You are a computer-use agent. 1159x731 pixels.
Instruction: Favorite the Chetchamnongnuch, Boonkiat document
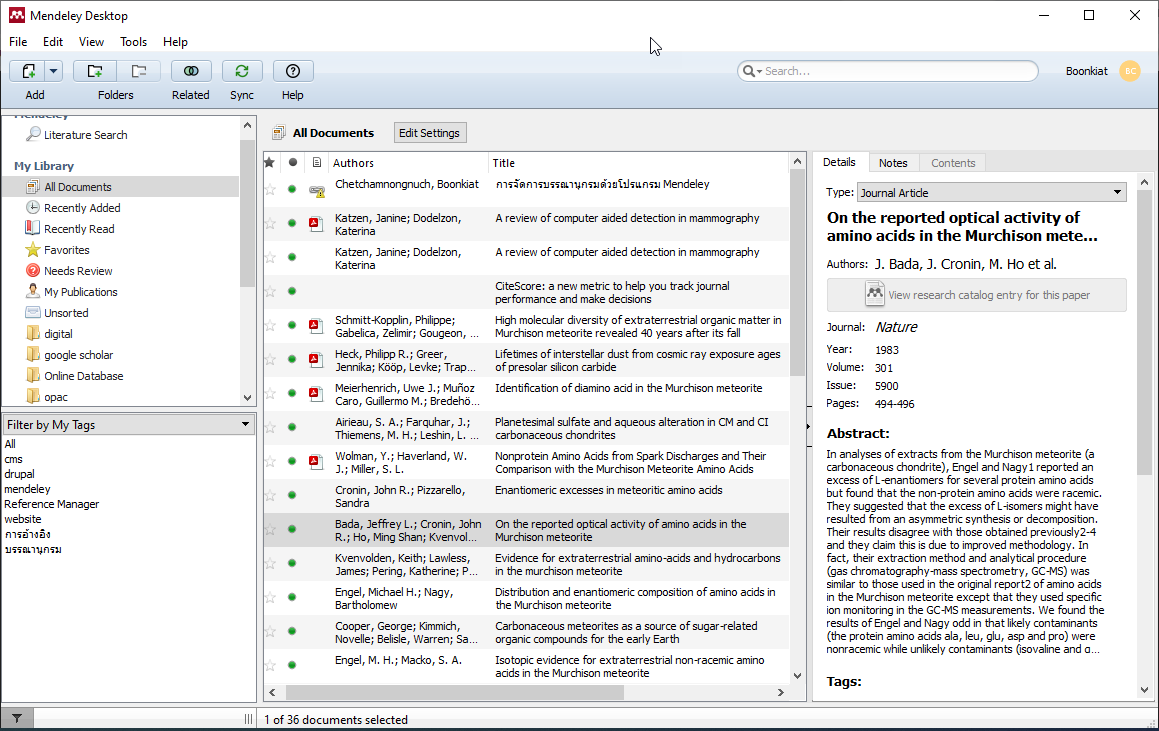[271, 189]
